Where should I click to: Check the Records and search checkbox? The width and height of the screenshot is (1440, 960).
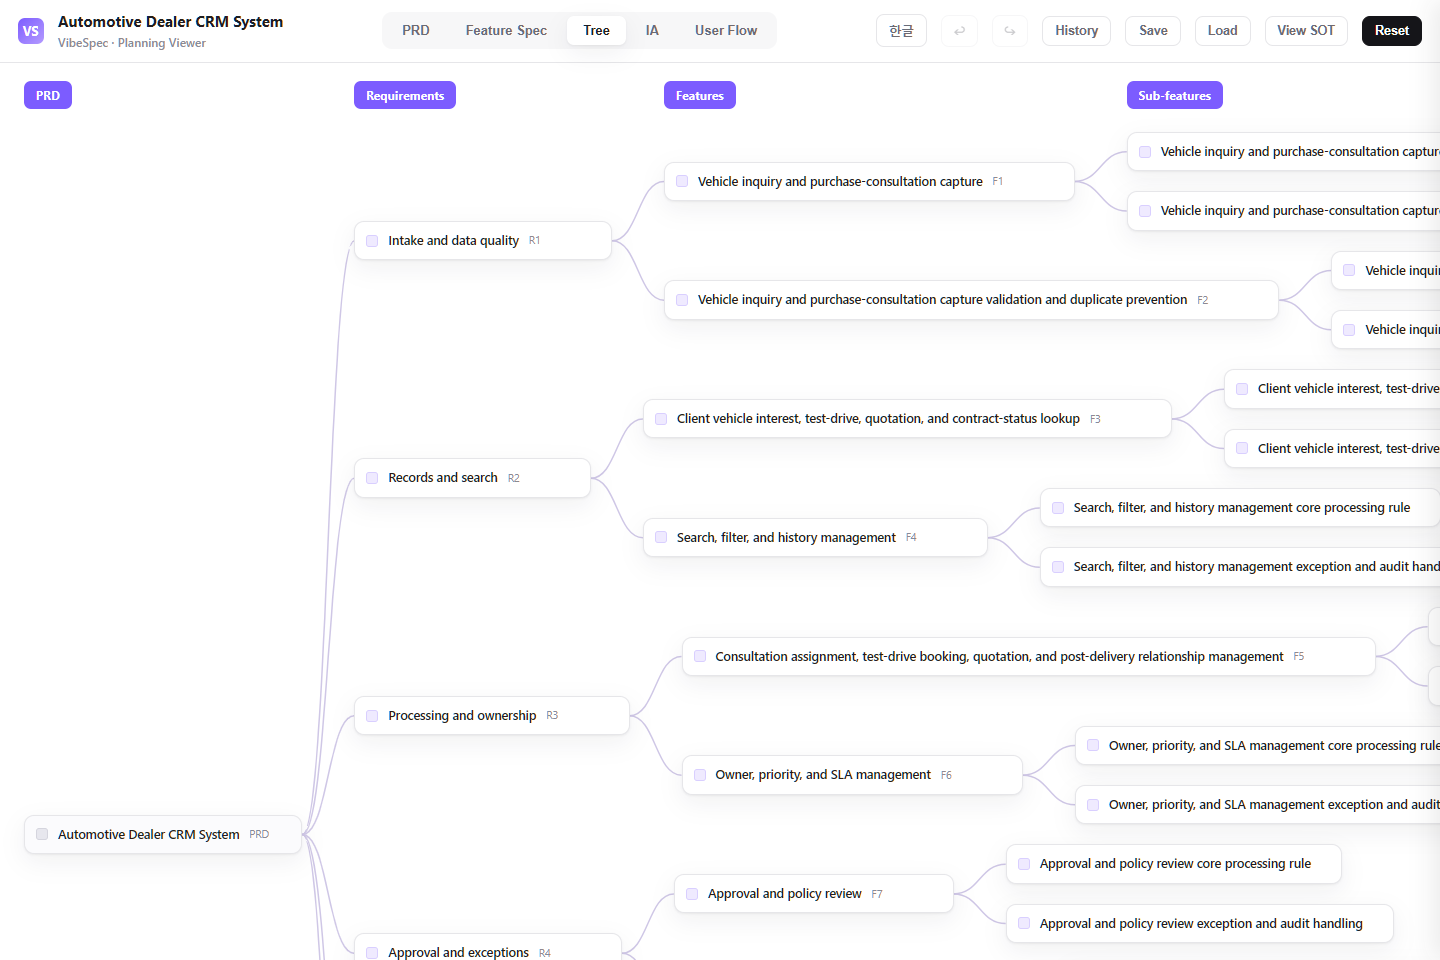click(x=372, y=478)
